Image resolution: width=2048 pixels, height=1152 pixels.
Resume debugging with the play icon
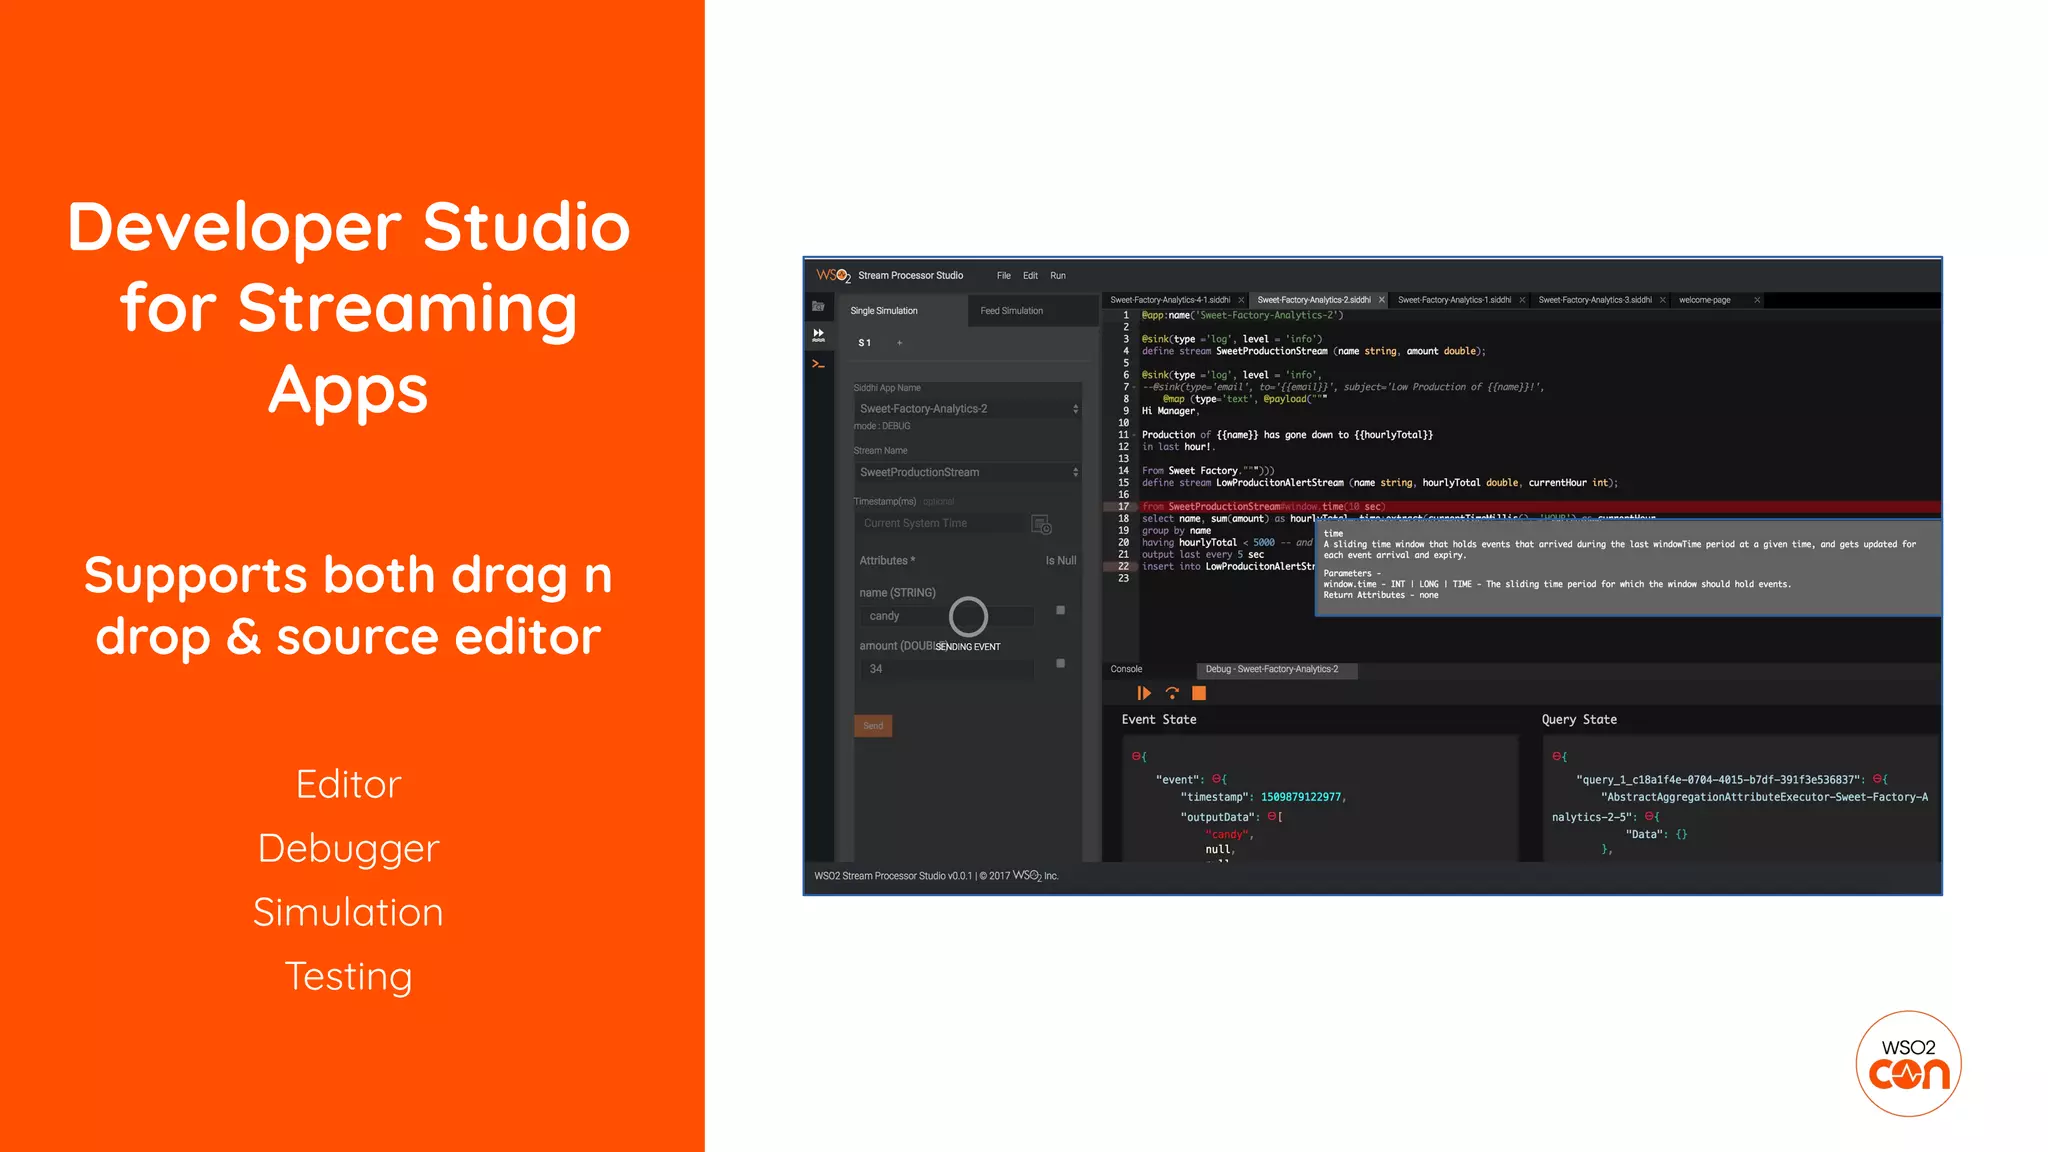(1144, 693)
